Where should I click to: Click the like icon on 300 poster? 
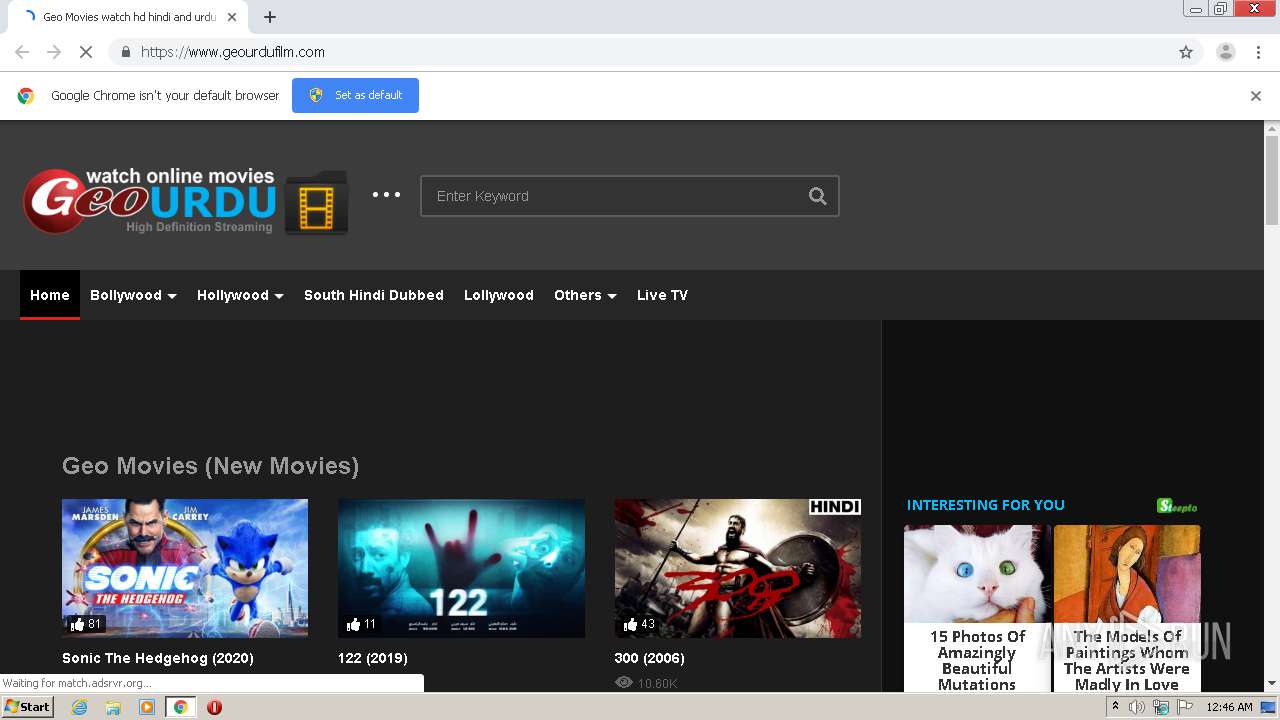[630, 624]
